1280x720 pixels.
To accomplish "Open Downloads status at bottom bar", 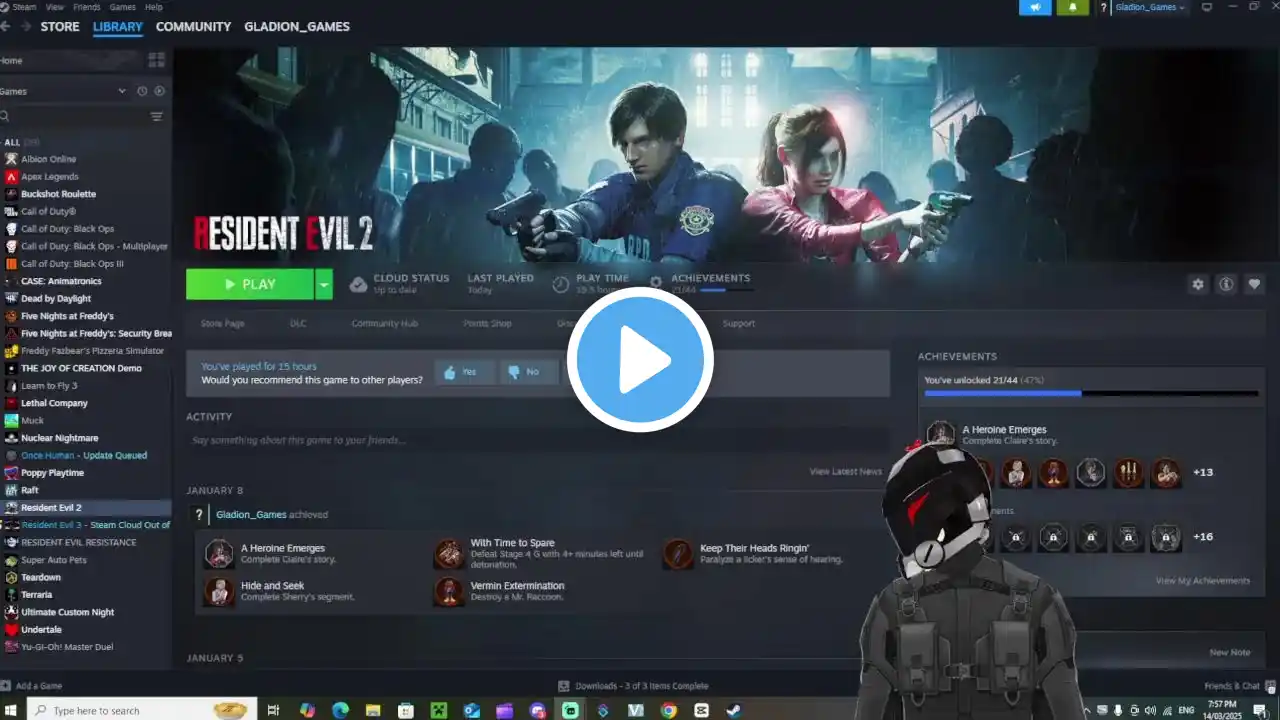I will tap(634, 686).
